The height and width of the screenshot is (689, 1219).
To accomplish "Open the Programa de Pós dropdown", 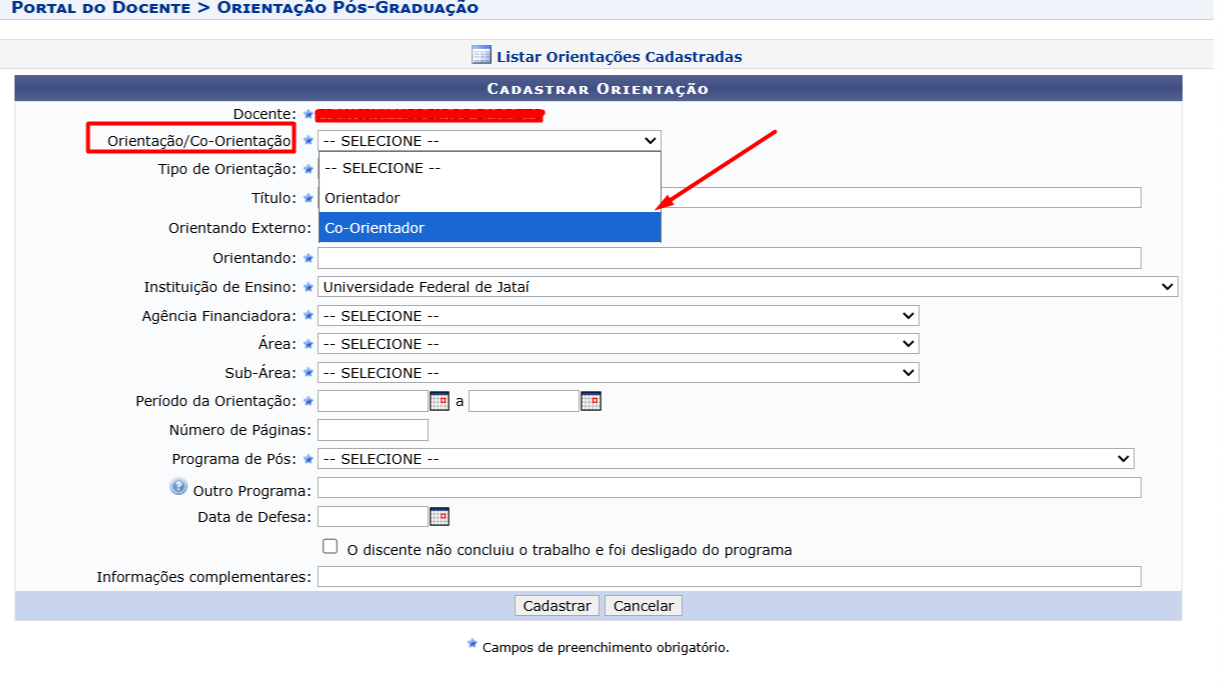I will 726,459.
